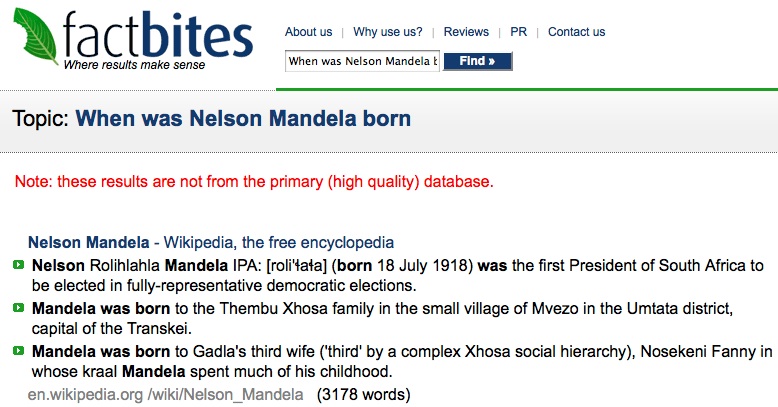The height and width of the screenshot is (407, 778).
Task: Click the snippet about the first President of South Africa
Action: 397,275
